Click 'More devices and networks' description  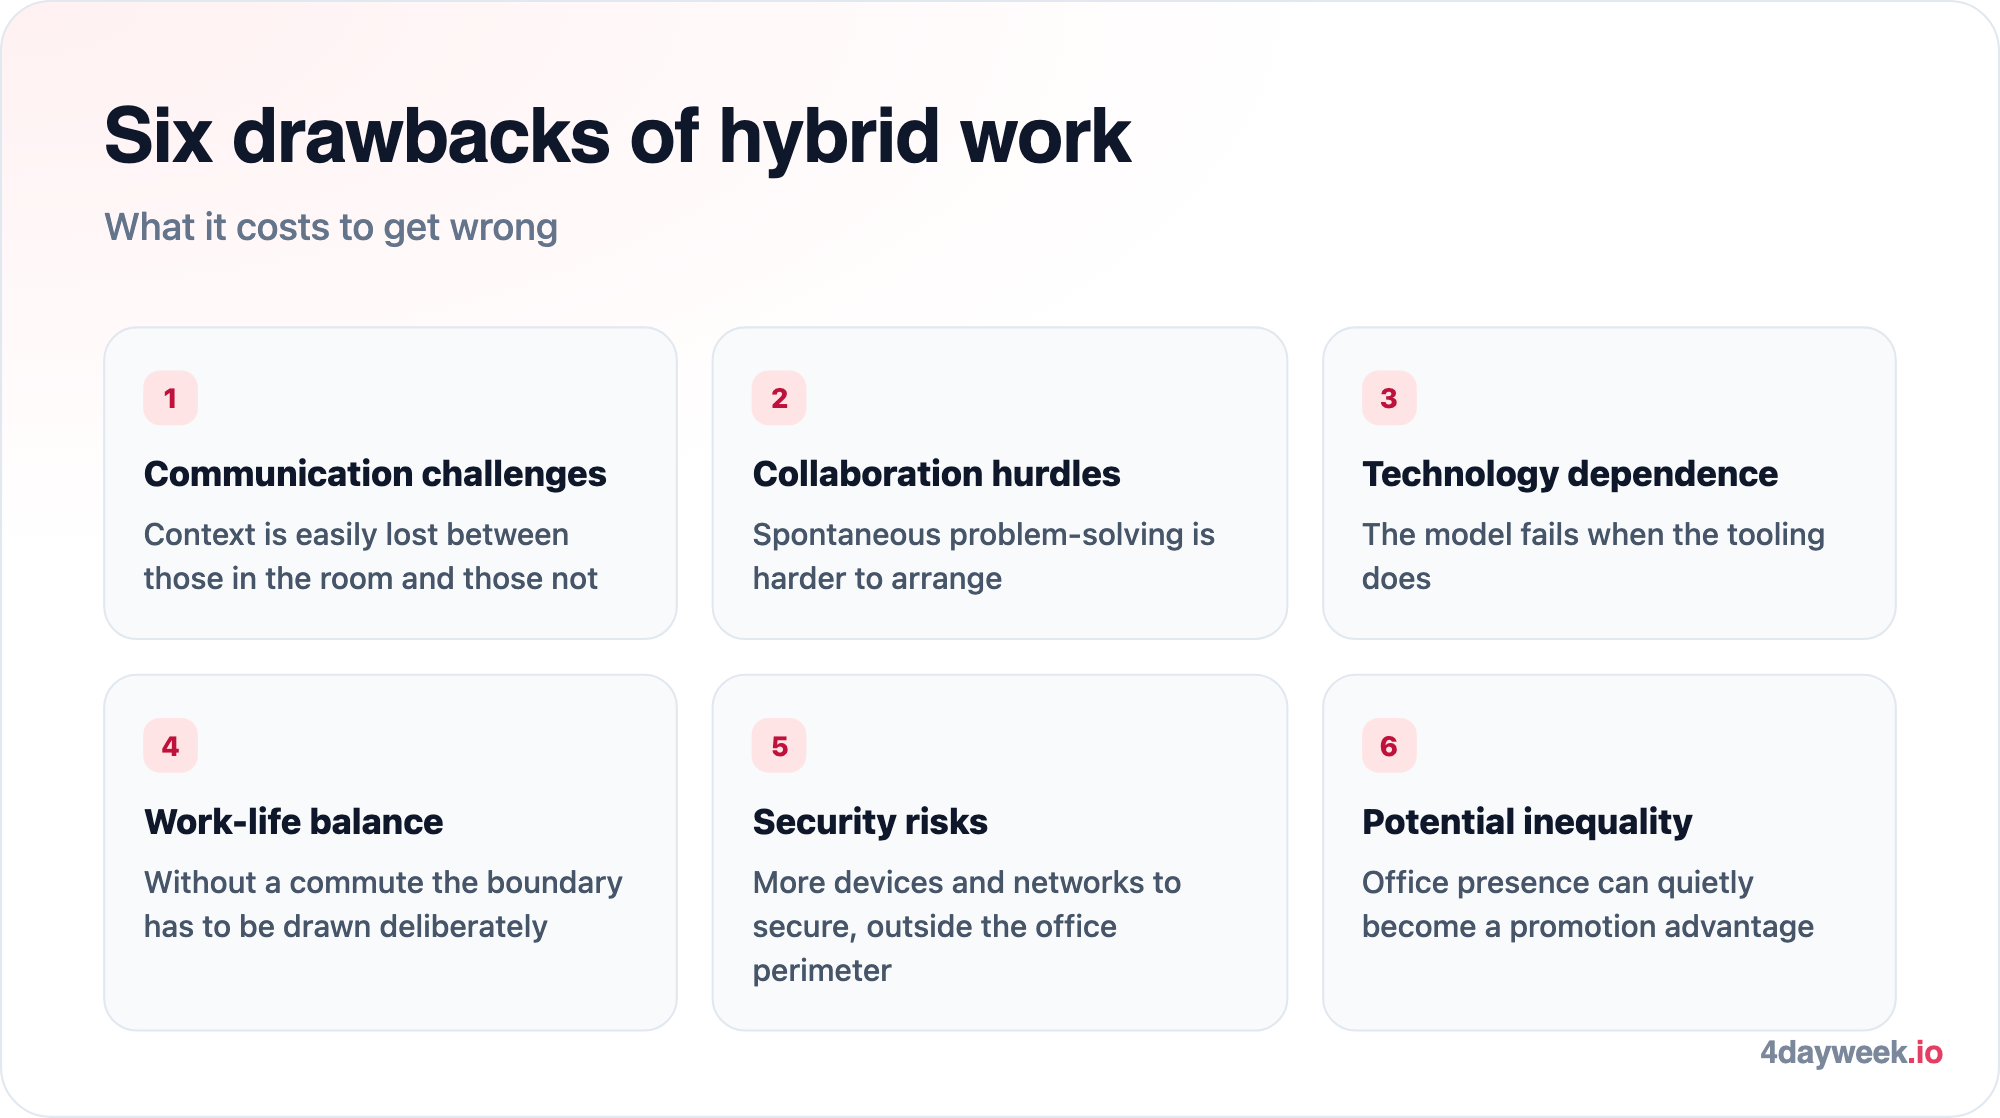966,926
